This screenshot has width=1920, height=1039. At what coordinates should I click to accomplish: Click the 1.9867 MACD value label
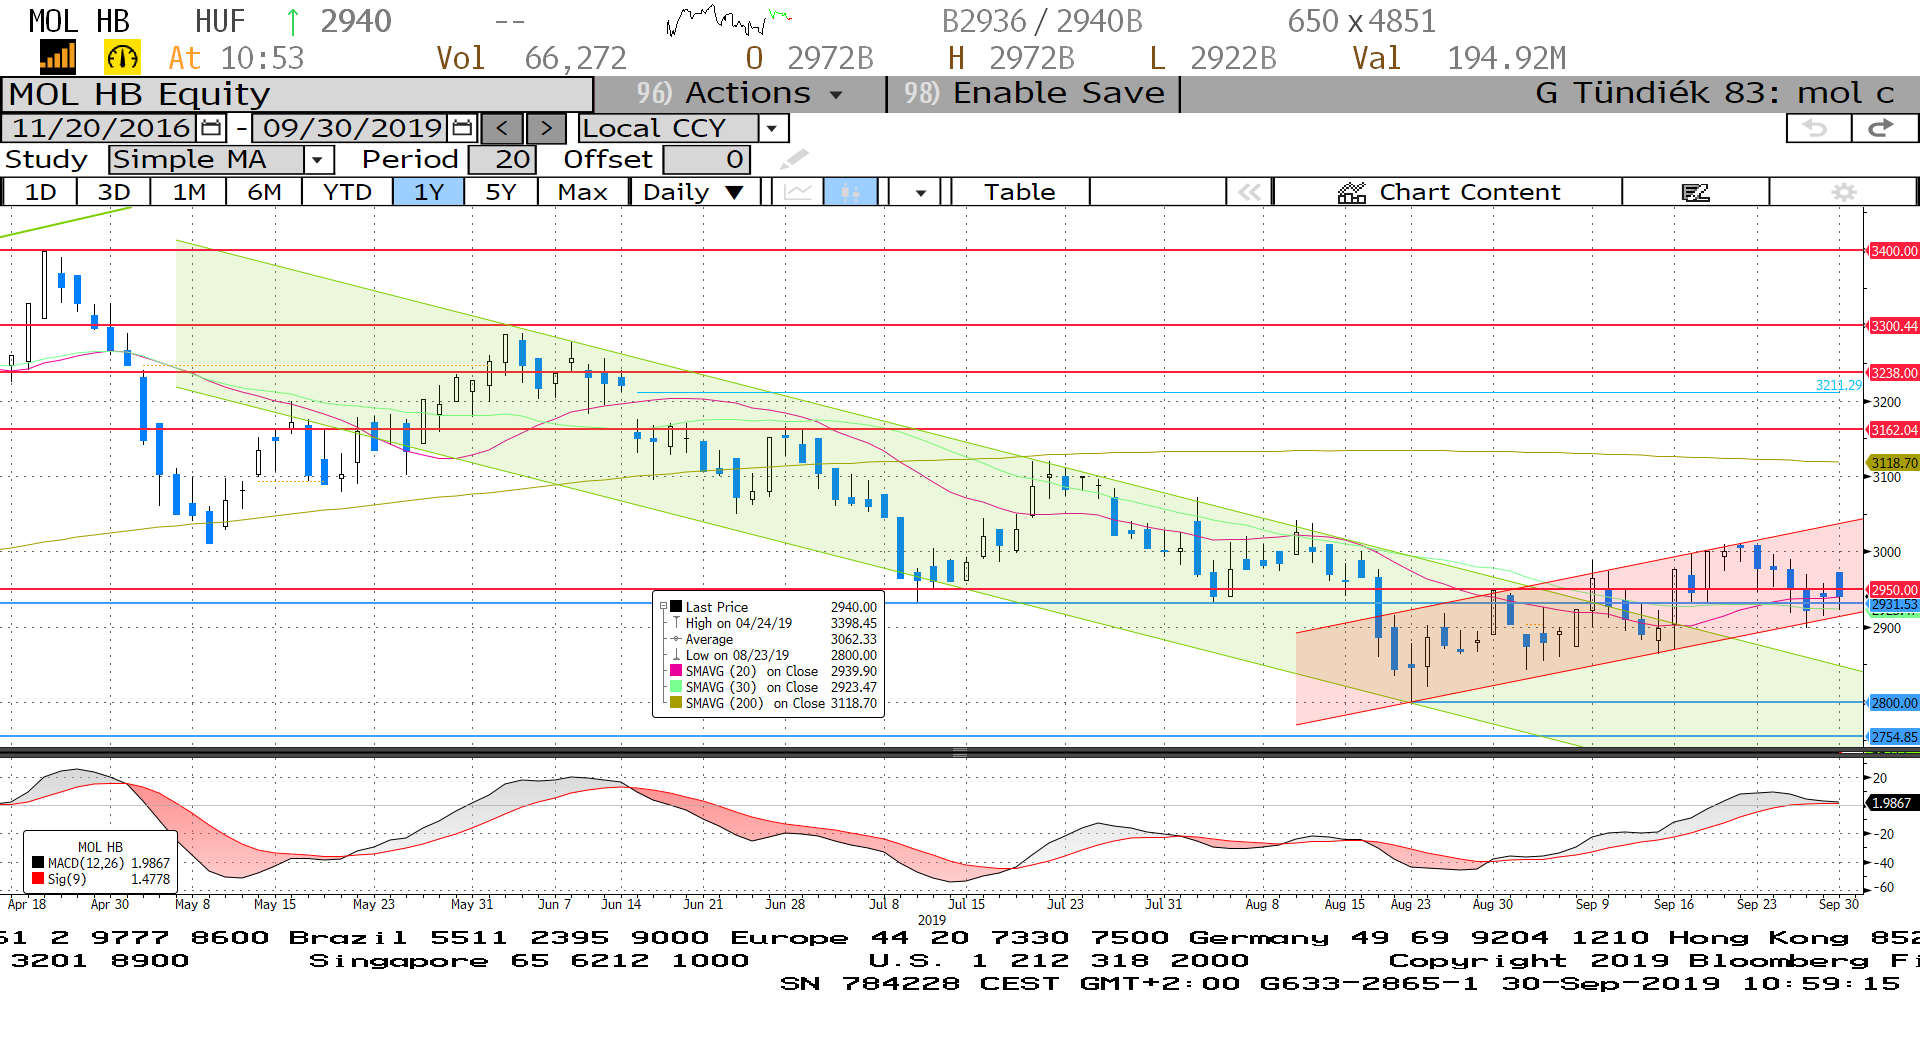(1892, 803)
